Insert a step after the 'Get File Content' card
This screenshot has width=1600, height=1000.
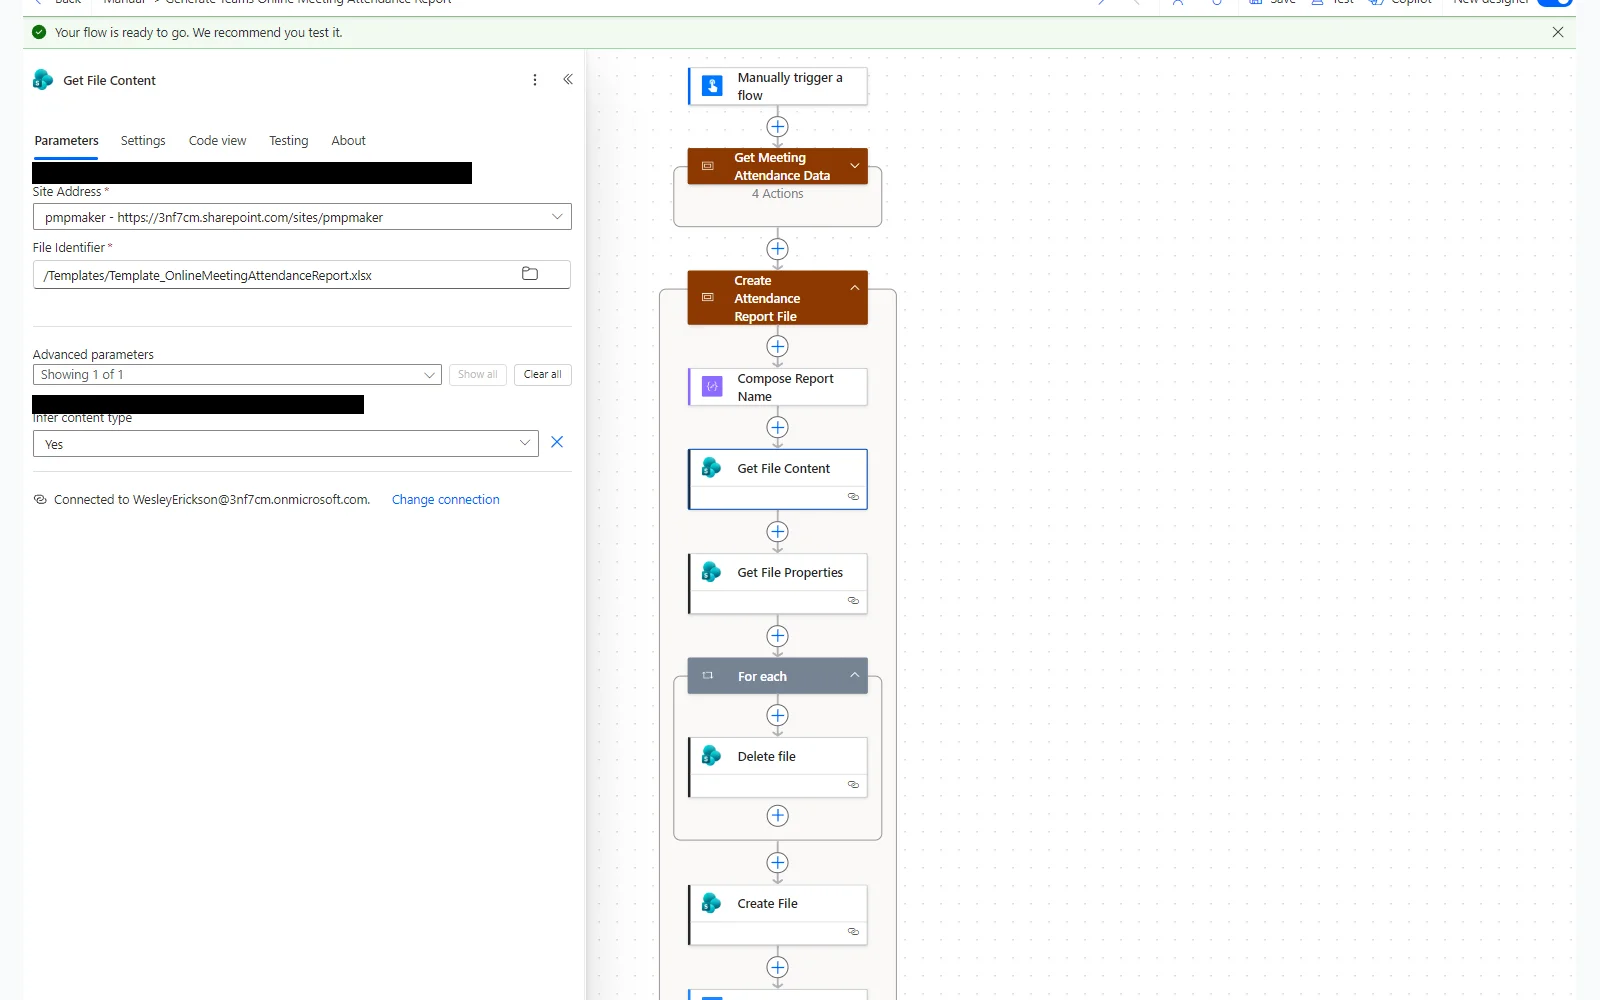point(777,532)
